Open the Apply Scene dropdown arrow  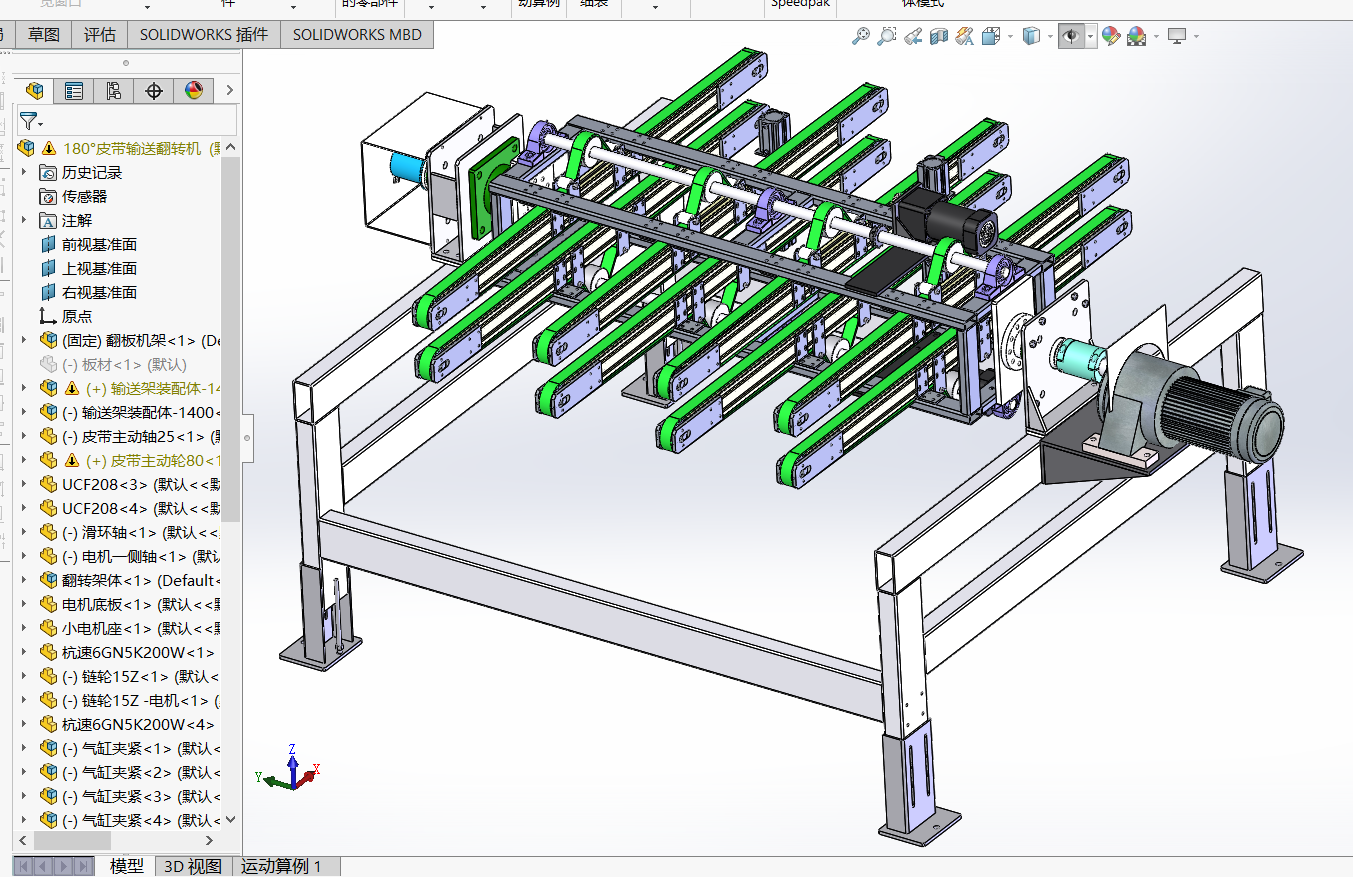tap(1156, 37)
